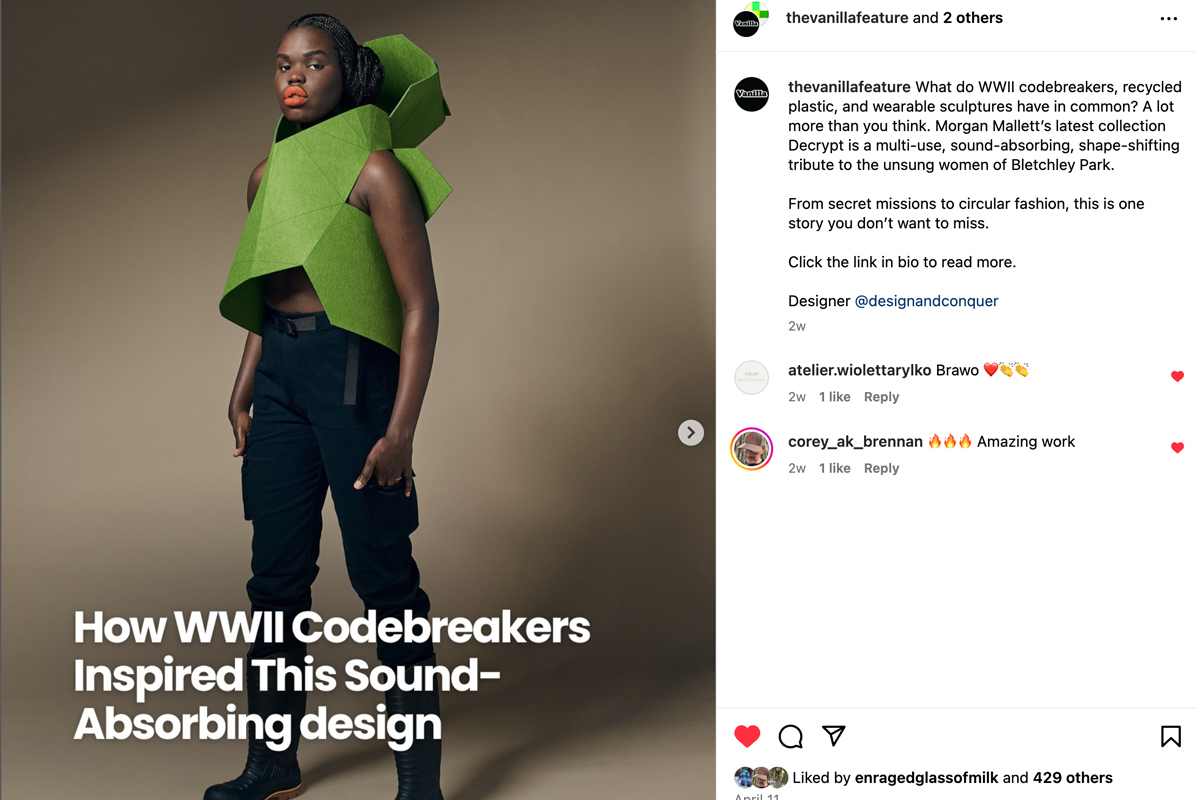View likes on corey_ak_brennan's comment
Screen dimensions: 1200x800
tap(835, 468)
